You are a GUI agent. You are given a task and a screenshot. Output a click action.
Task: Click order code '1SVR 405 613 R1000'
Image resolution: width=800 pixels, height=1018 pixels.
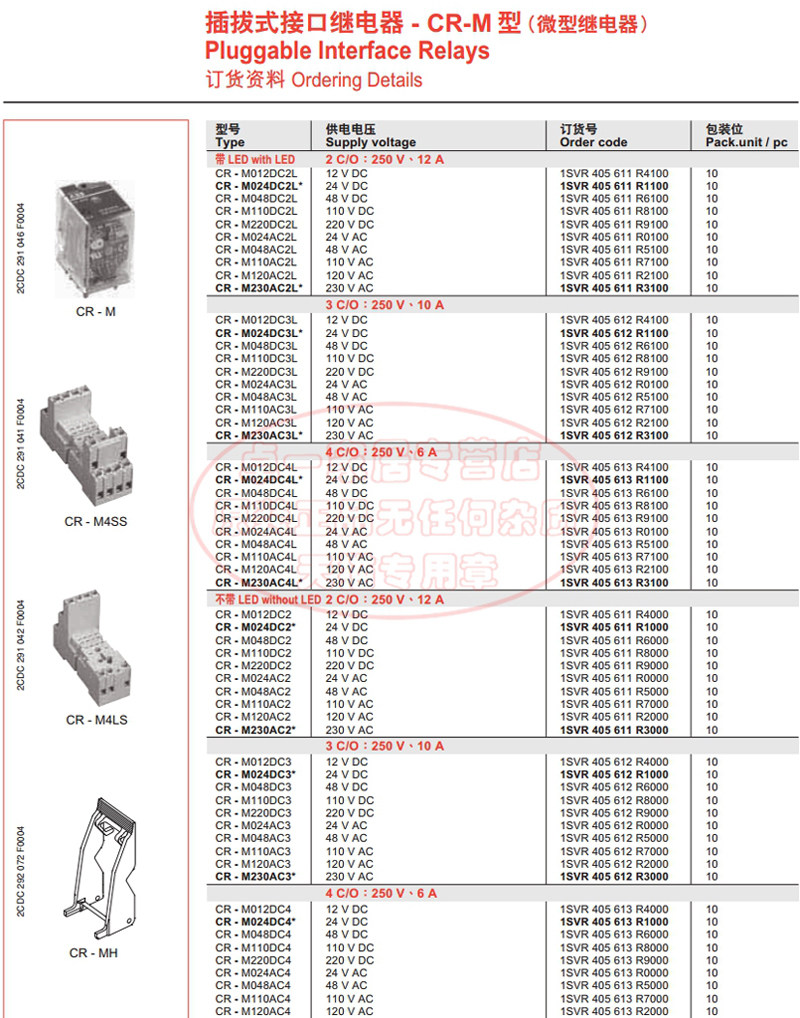[x=614, y=922]
